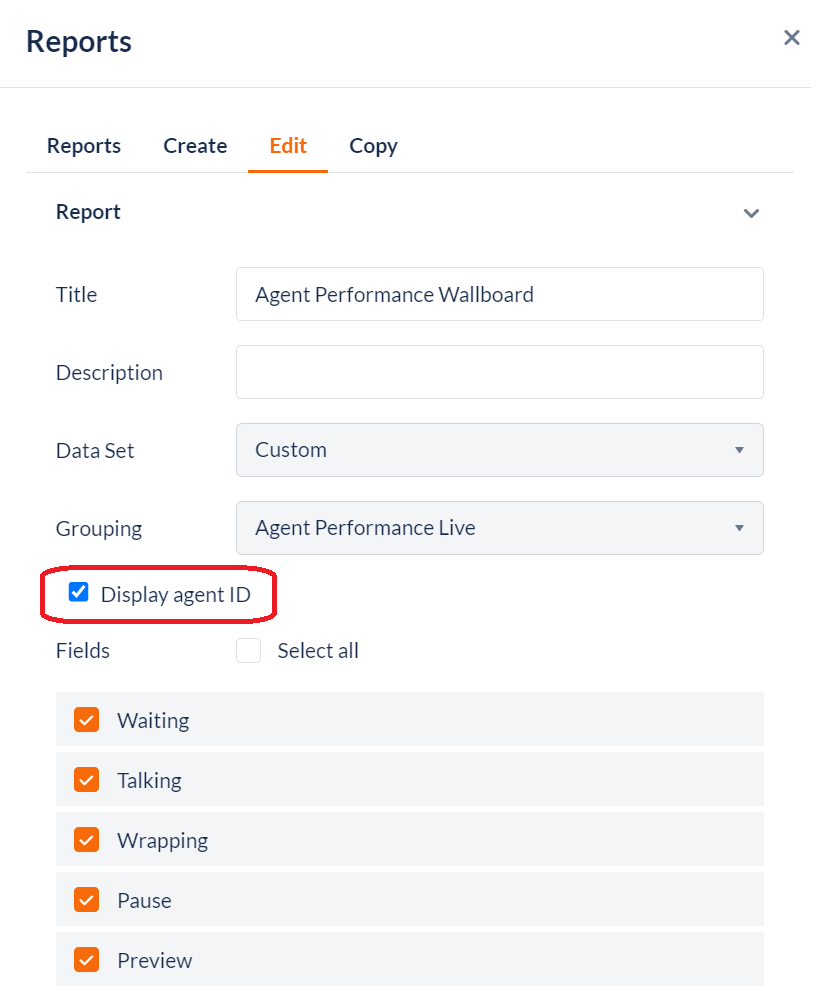Deselect the Preview field checkbox
This screenshot has width=818, height=991.
pyautogui.click(x=87, y=960)
